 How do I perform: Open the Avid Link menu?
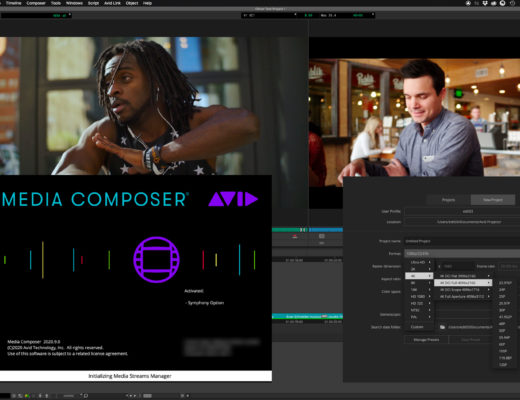[x=112, y=3]
